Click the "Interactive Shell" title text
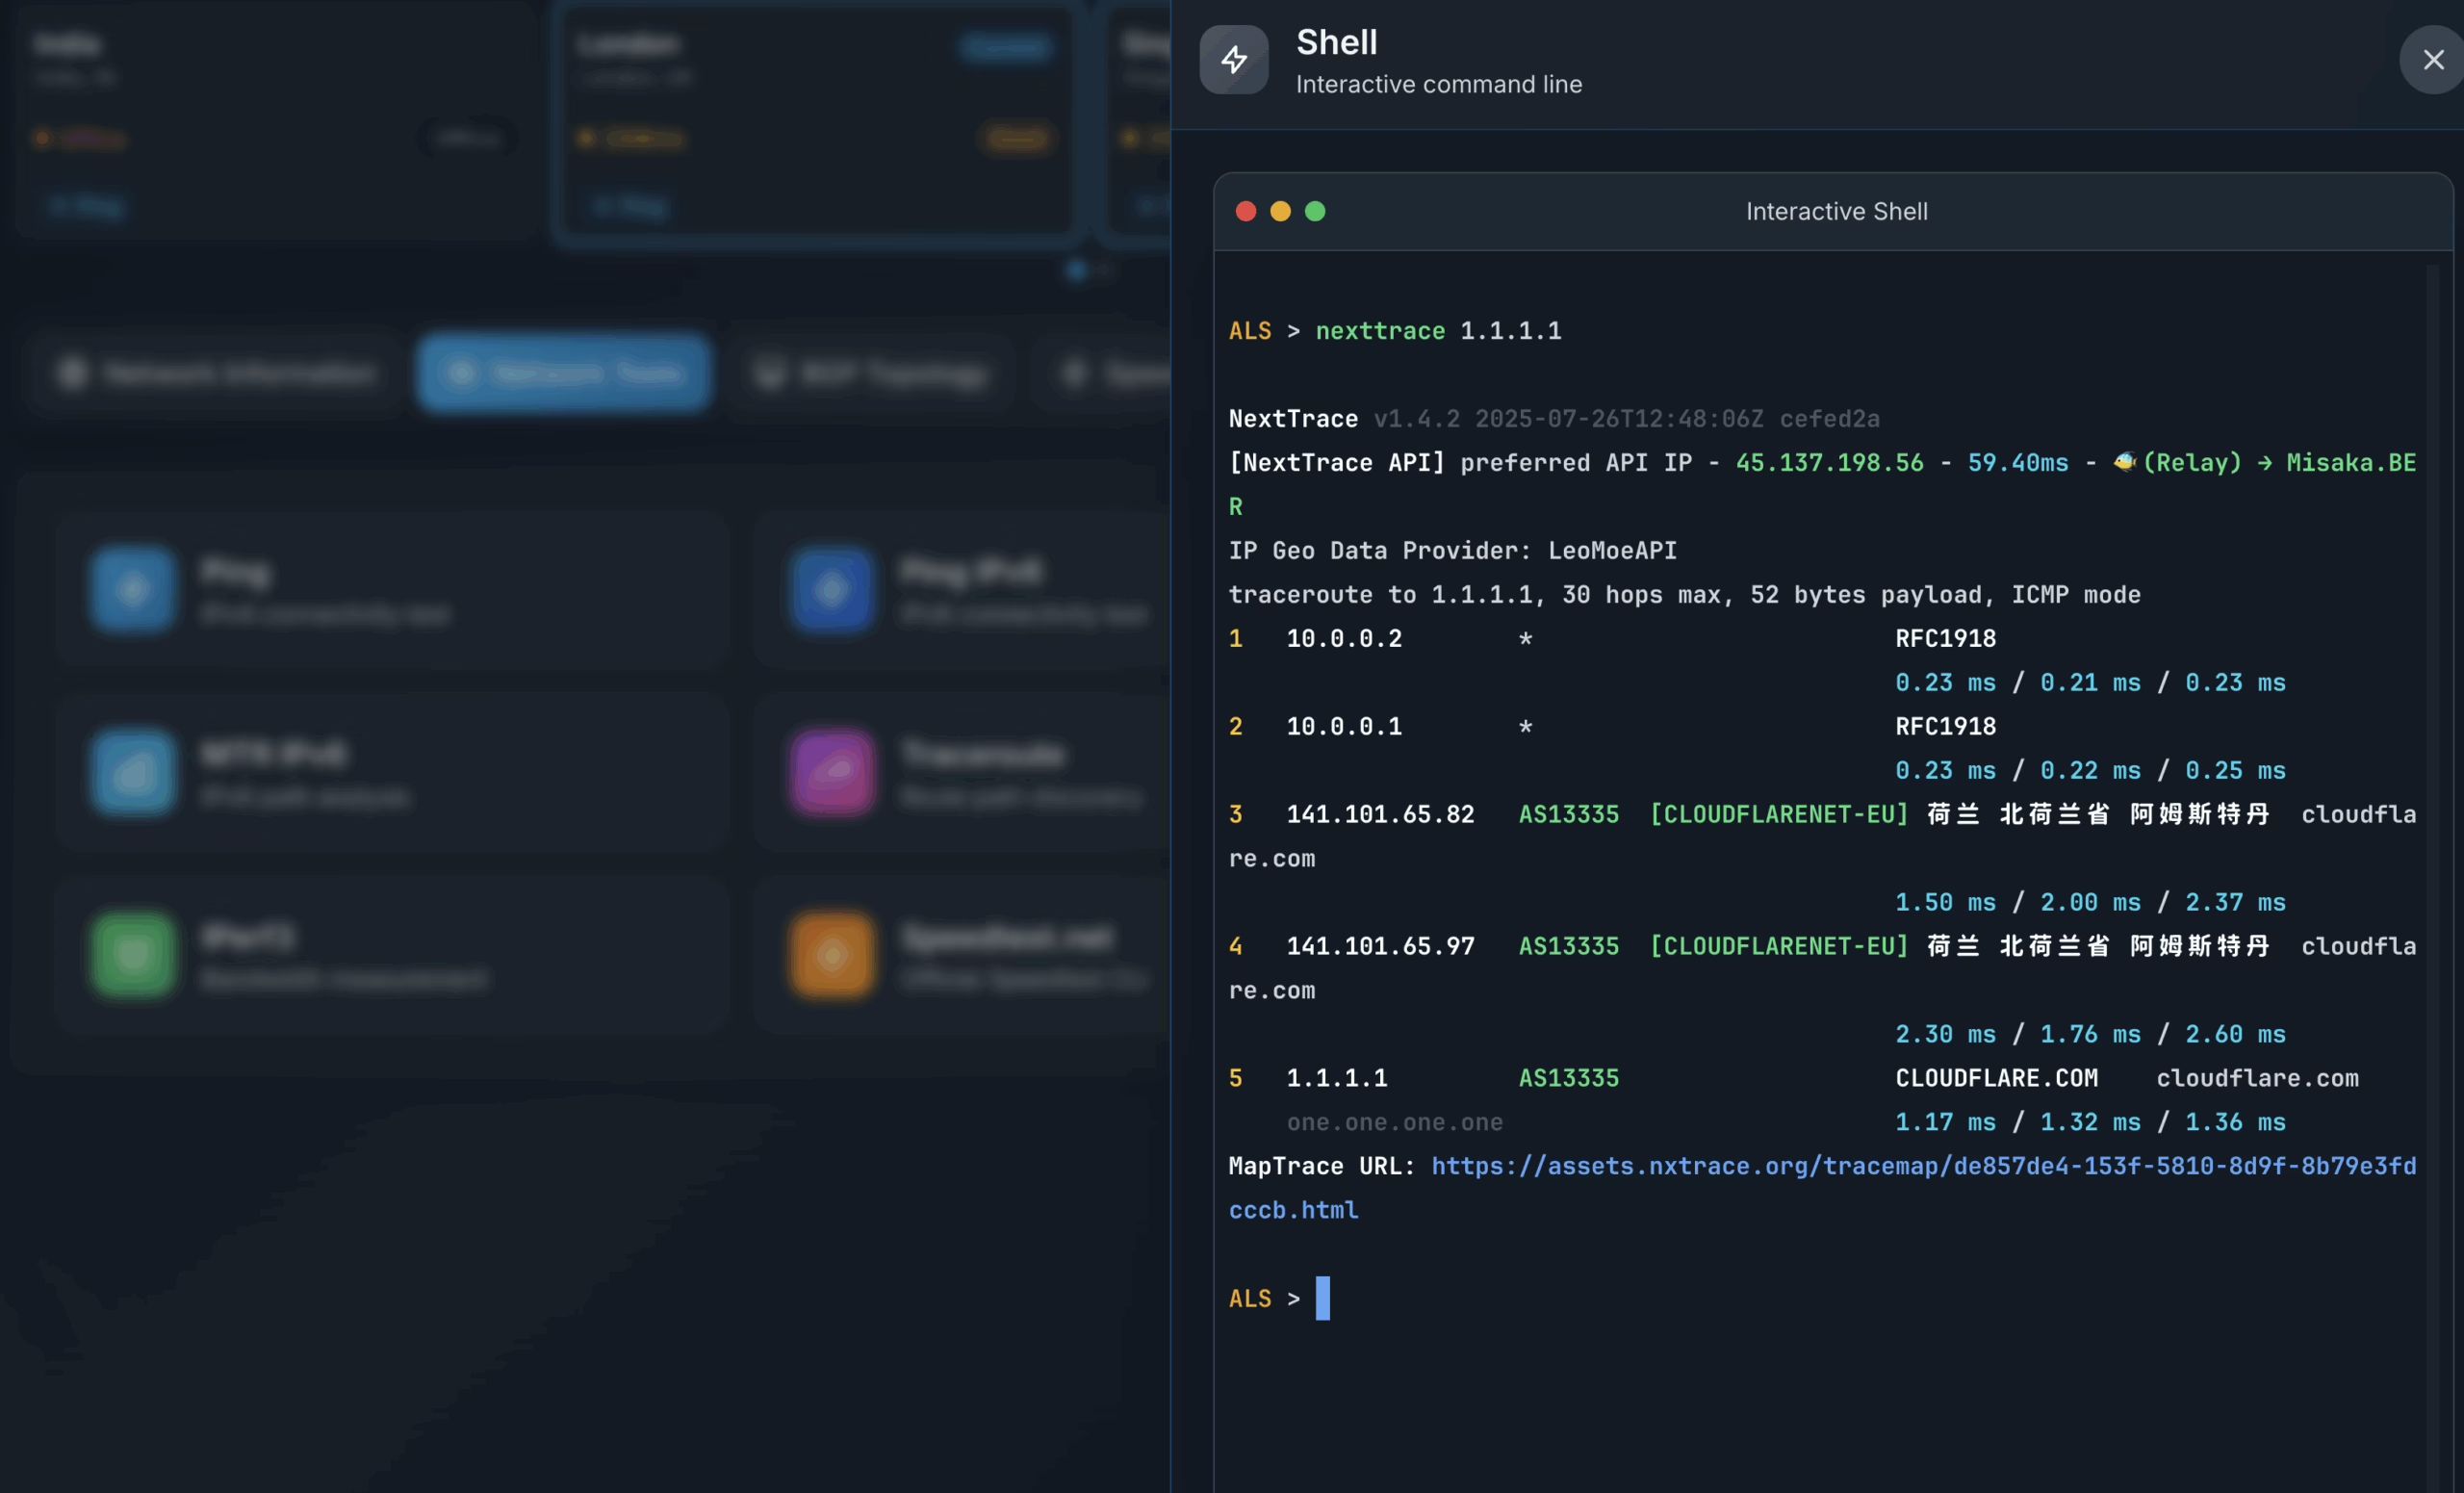 pos(1836,211)
